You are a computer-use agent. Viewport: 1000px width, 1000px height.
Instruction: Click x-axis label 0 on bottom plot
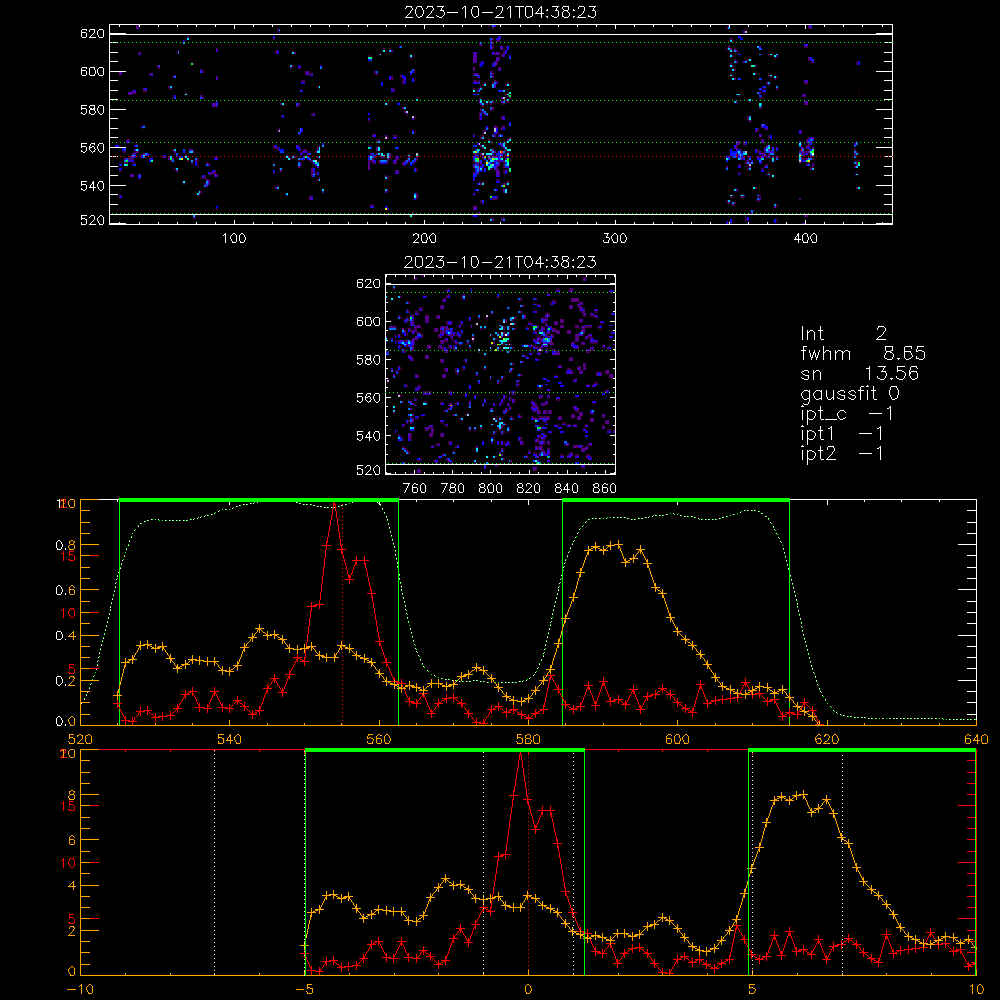pos(528,989)
